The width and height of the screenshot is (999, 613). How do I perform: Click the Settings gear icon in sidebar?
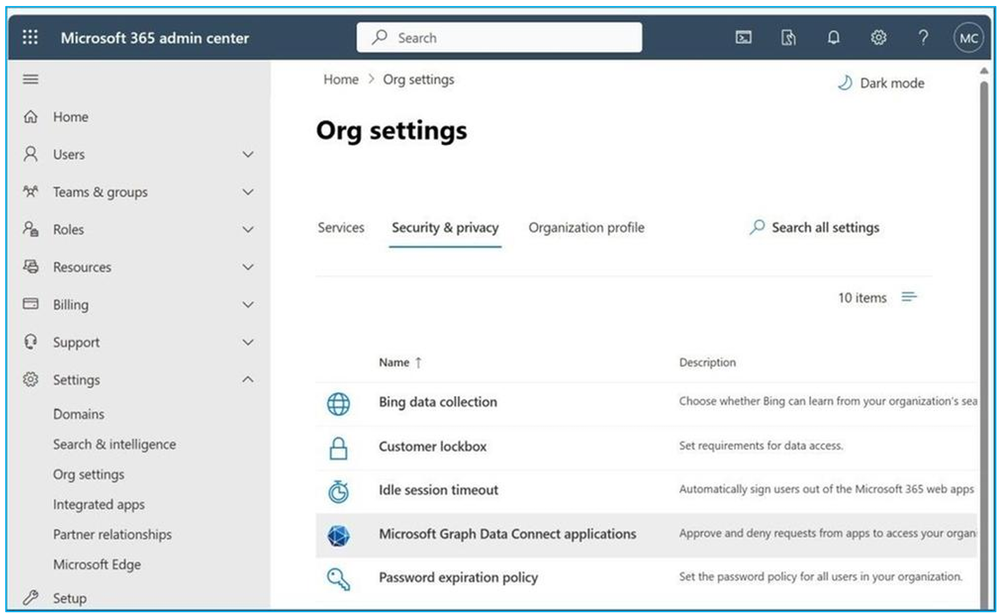31,380
